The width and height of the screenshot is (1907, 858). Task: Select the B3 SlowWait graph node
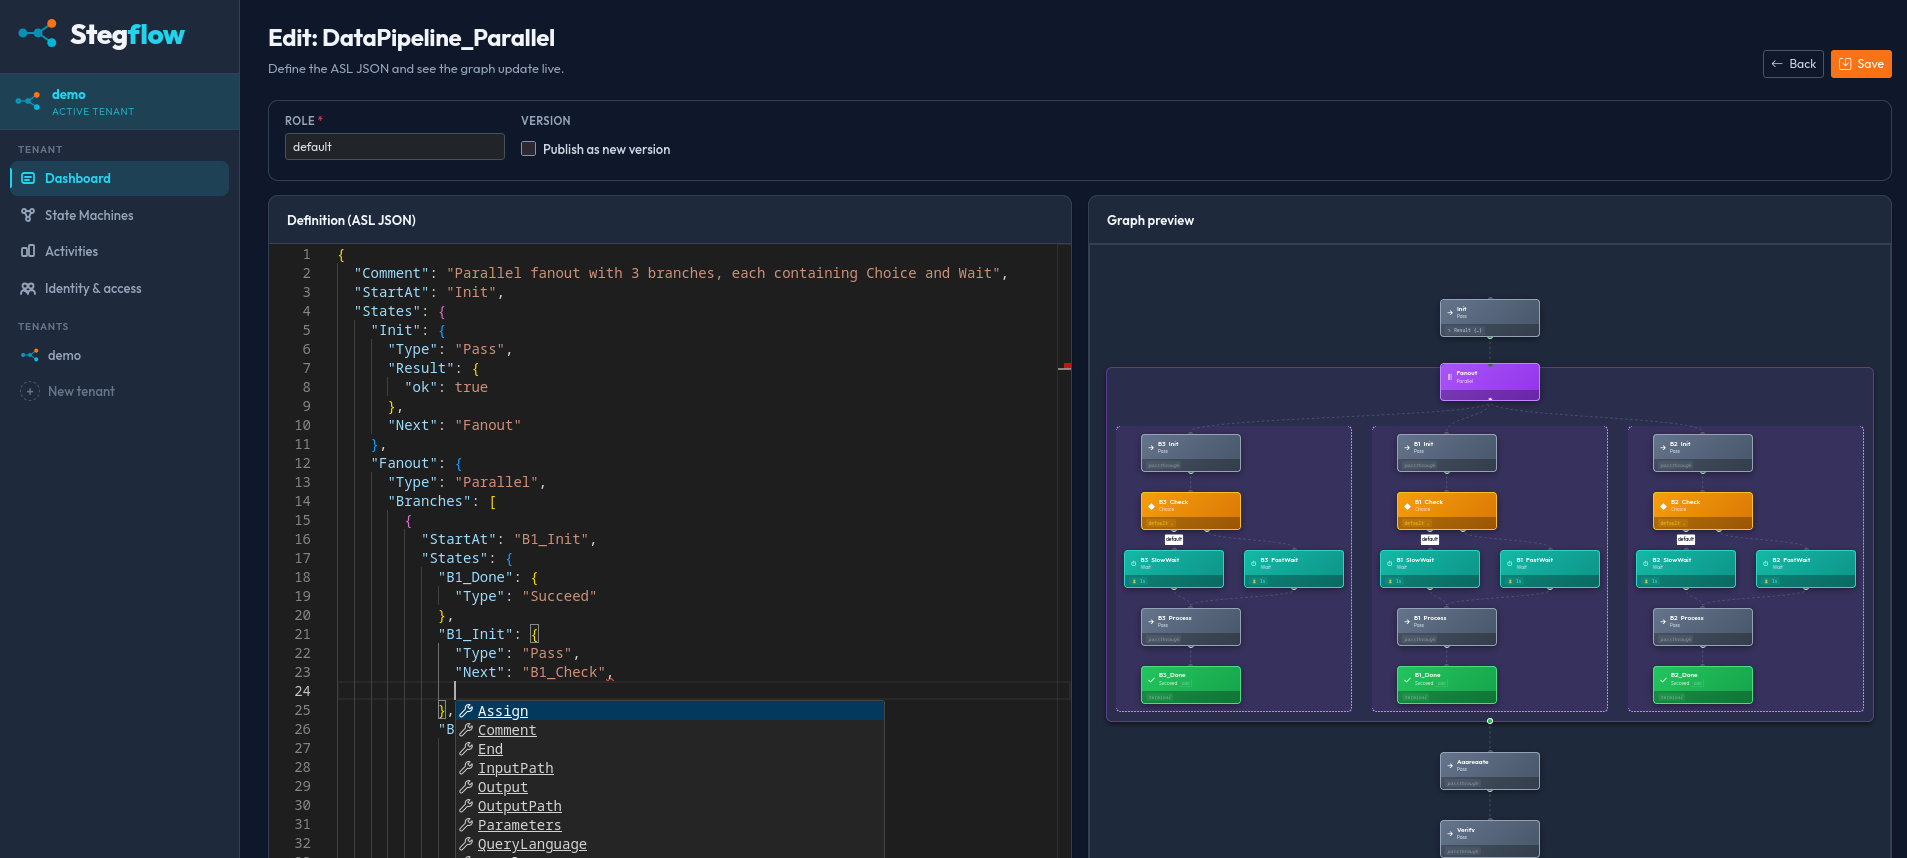(1174, 569)
